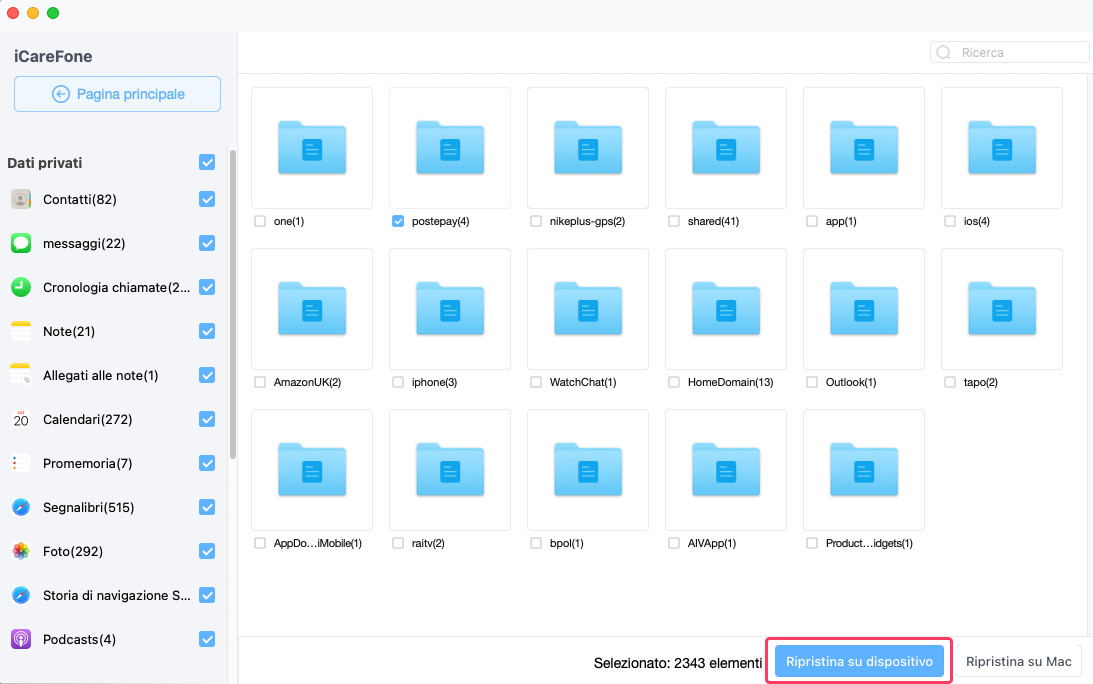The height and width of the screenshot is (684, 1093).
Task: Select the green messaggi icon
Action: (21, 243)
